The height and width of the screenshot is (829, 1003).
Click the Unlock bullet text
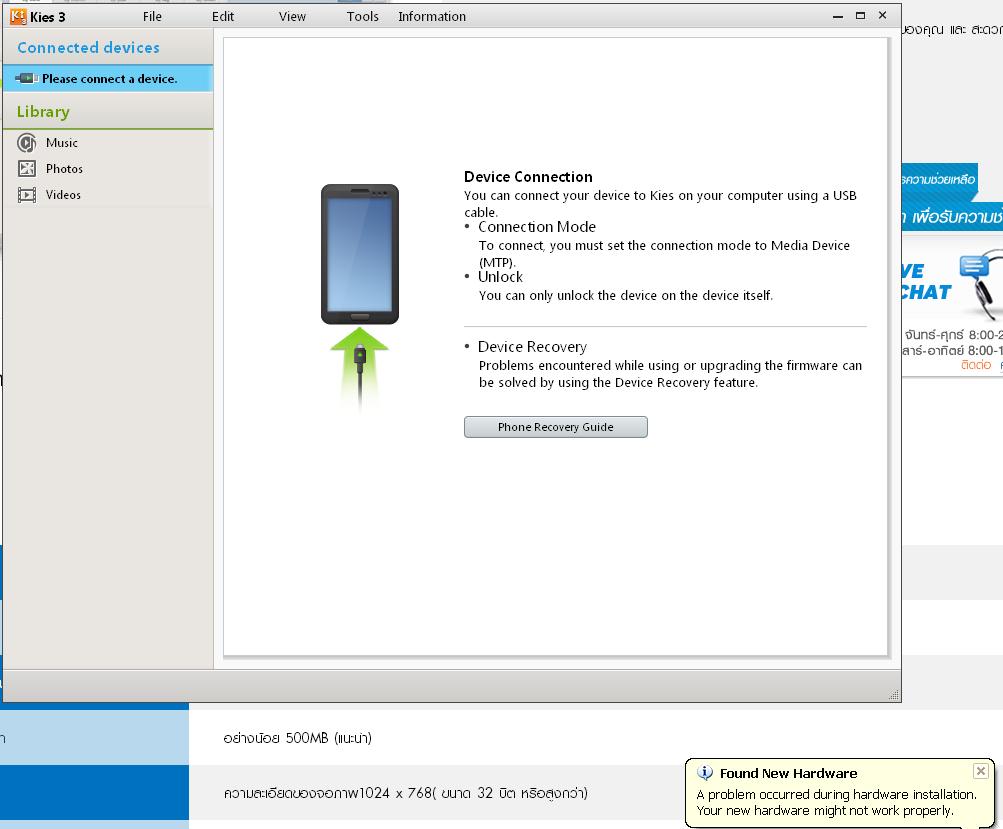pos(500,276)
